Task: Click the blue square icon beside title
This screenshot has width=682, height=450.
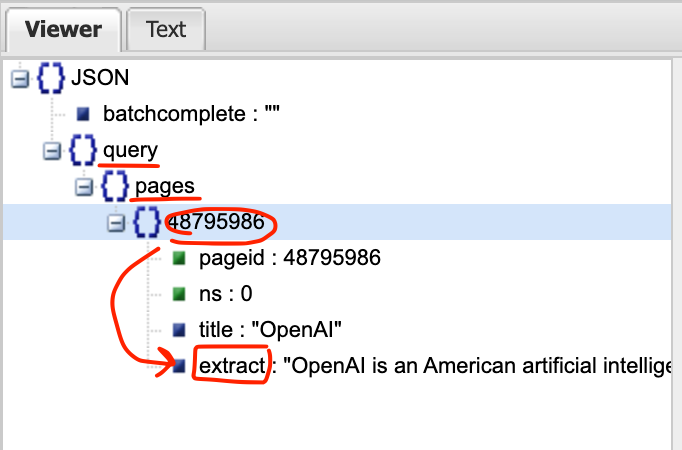Action: pyautogui.click(x=179, y=330)
